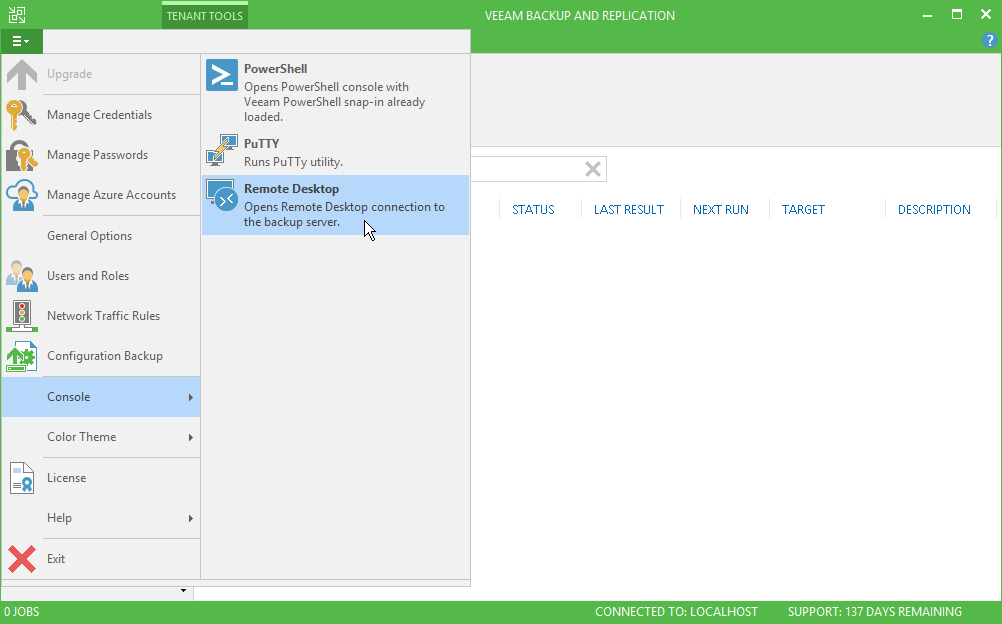Click 'CONNECTED TO: LOCALHOST' in status bar

(x=676, y=612)
